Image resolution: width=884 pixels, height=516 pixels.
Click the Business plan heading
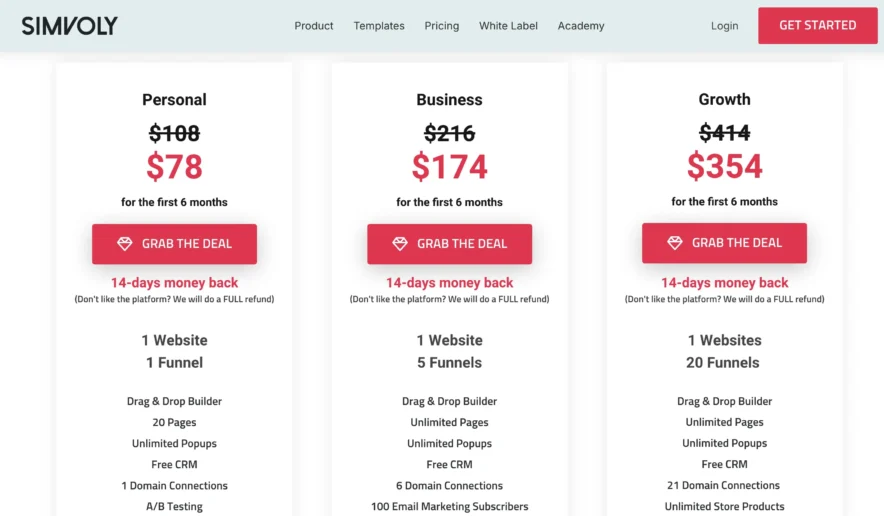point(449,100)
